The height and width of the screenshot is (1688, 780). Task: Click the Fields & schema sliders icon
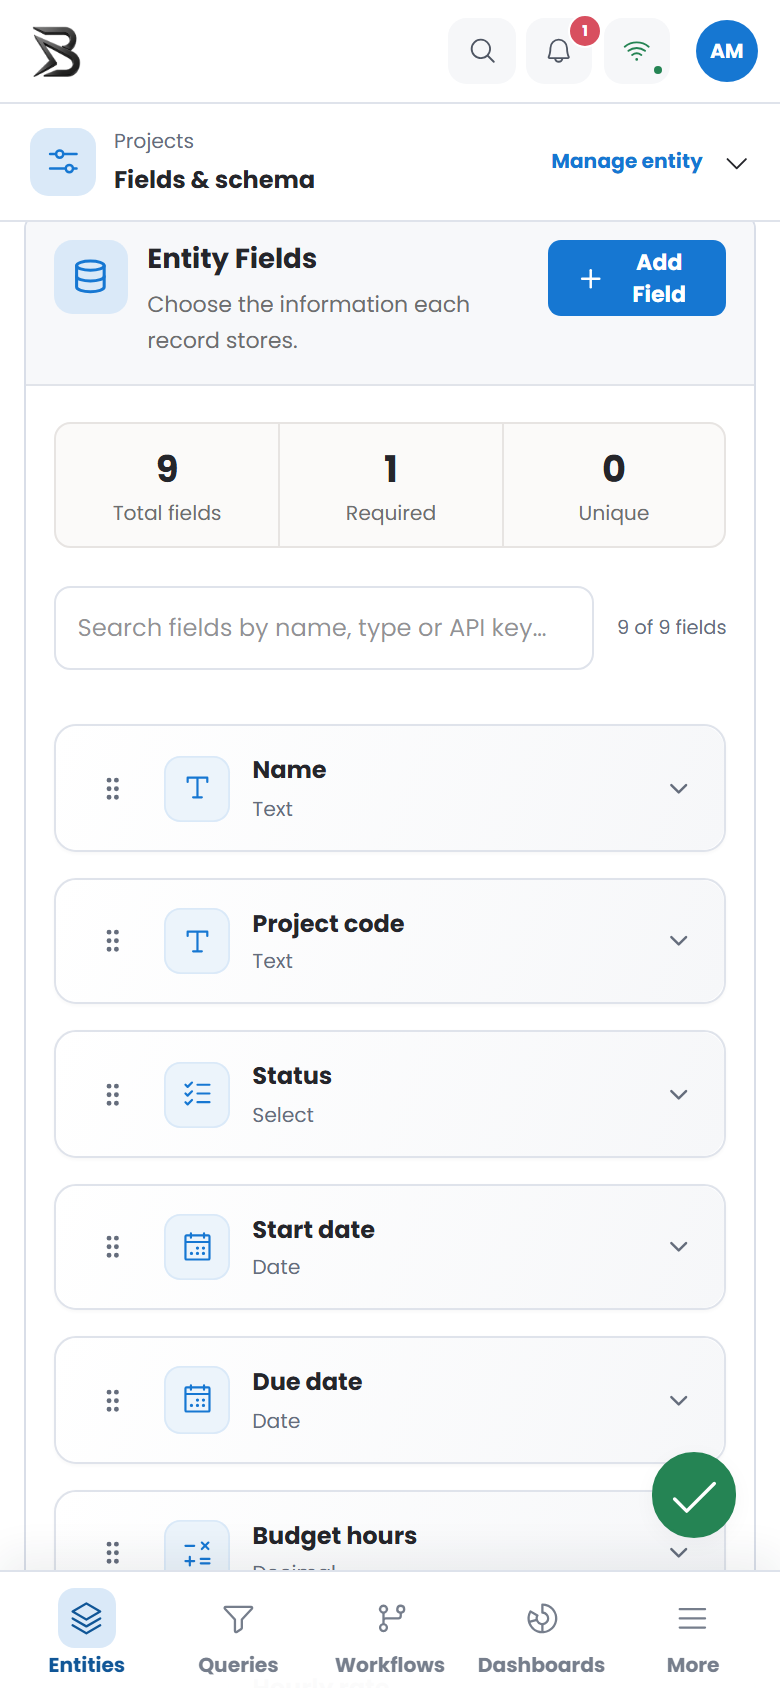point(63,162)
